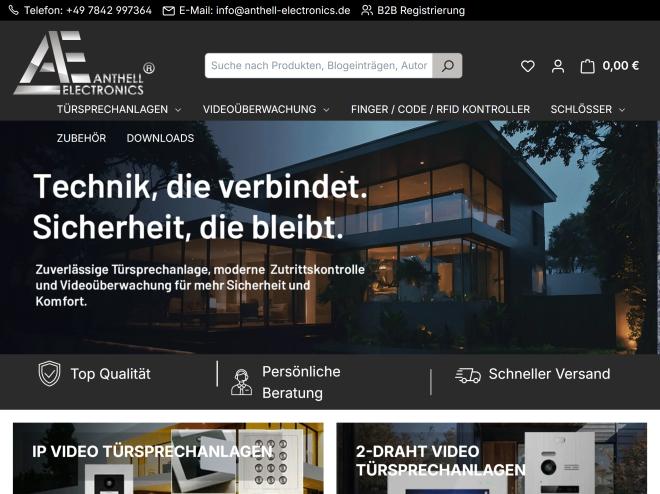Click the phone icon in top bar
Viewport: 660px width, 494px height.
pos(13,10)
